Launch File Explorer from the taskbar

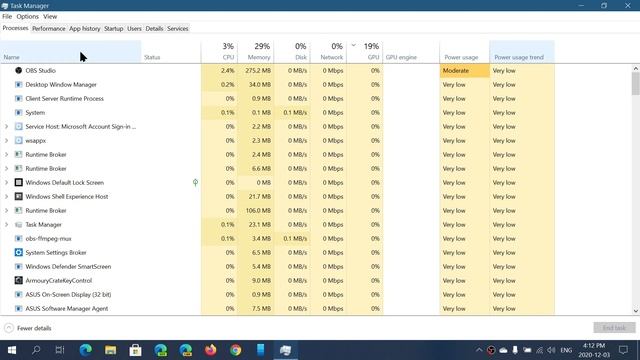111,350
